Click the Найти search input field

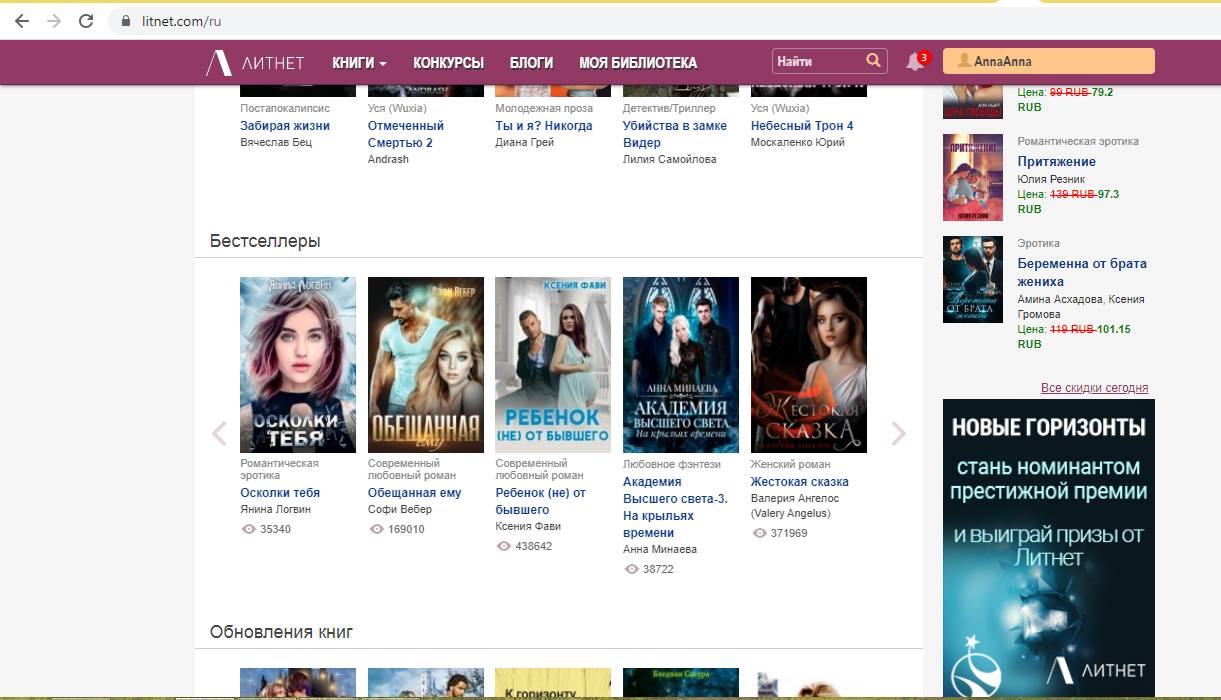pyautogui.click(x=815, y=61)
